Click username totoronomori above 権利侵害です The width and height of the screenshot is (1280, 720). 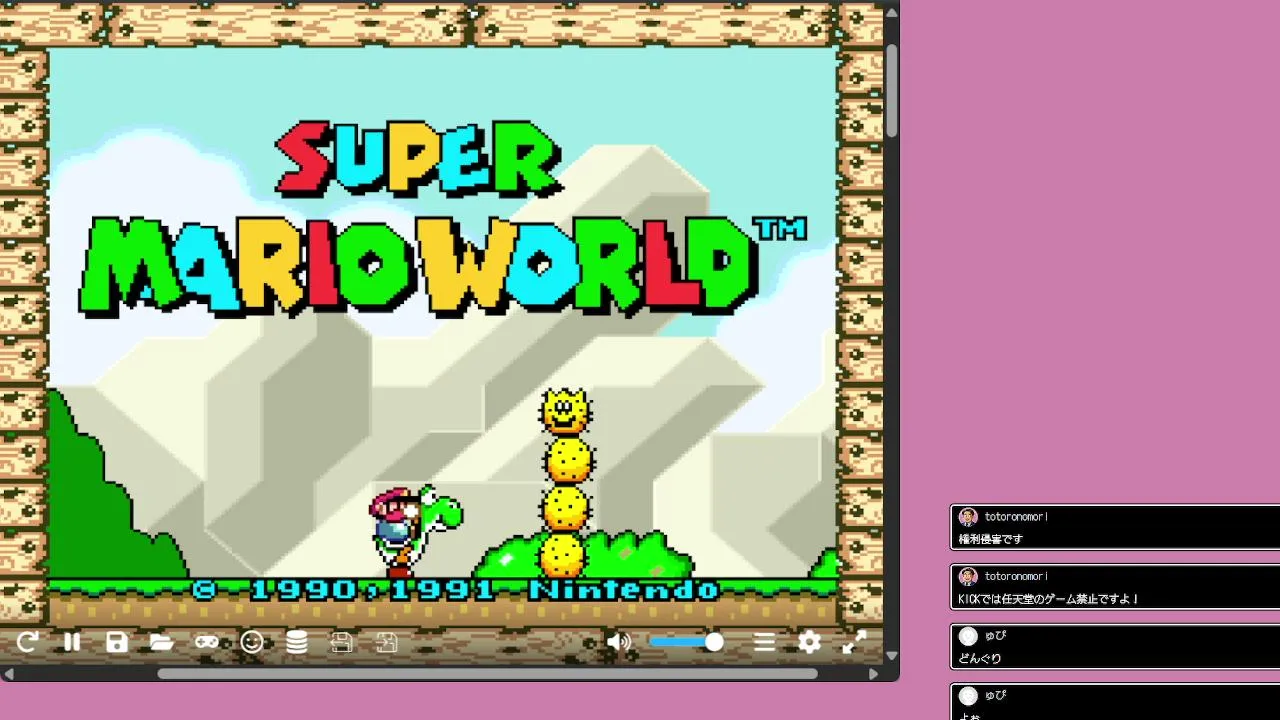pyautogui.click(x=1016, y=517)
